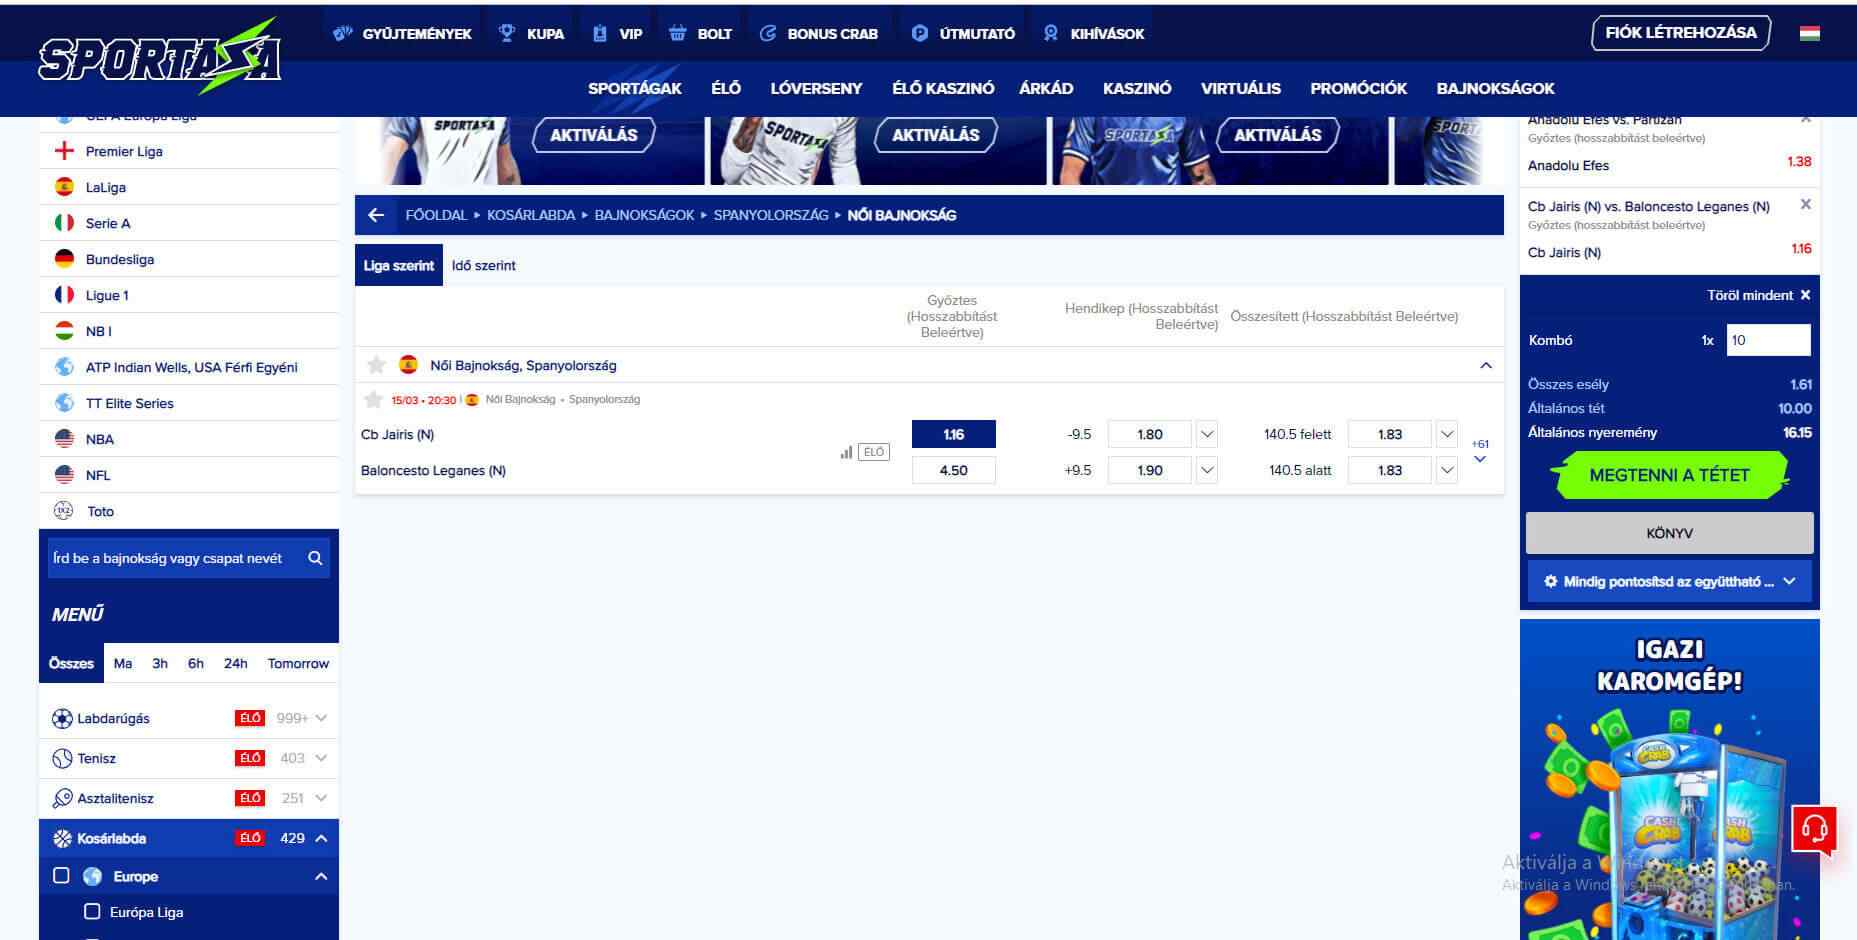The width and height of the screenshot is (1857, 940).
Task: Open the Bolt shop
Action: click(x=700, y=33)
